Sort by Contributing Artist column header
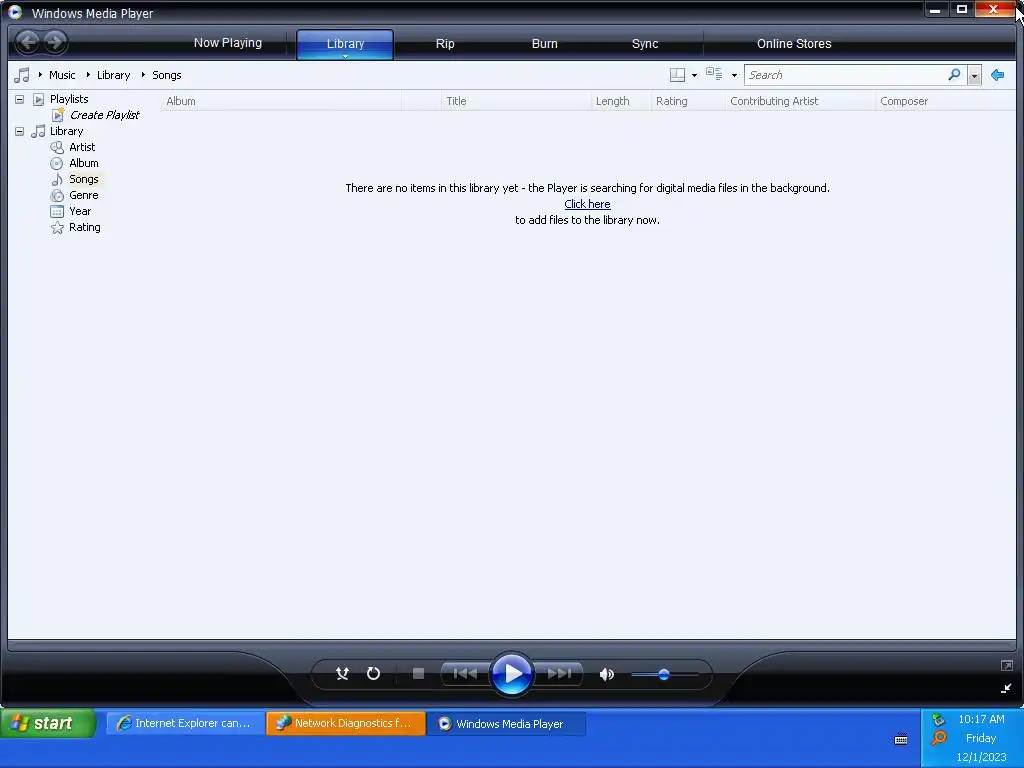Image resolution: width=1024 pixels, height=768 pixels. [800, 101]
